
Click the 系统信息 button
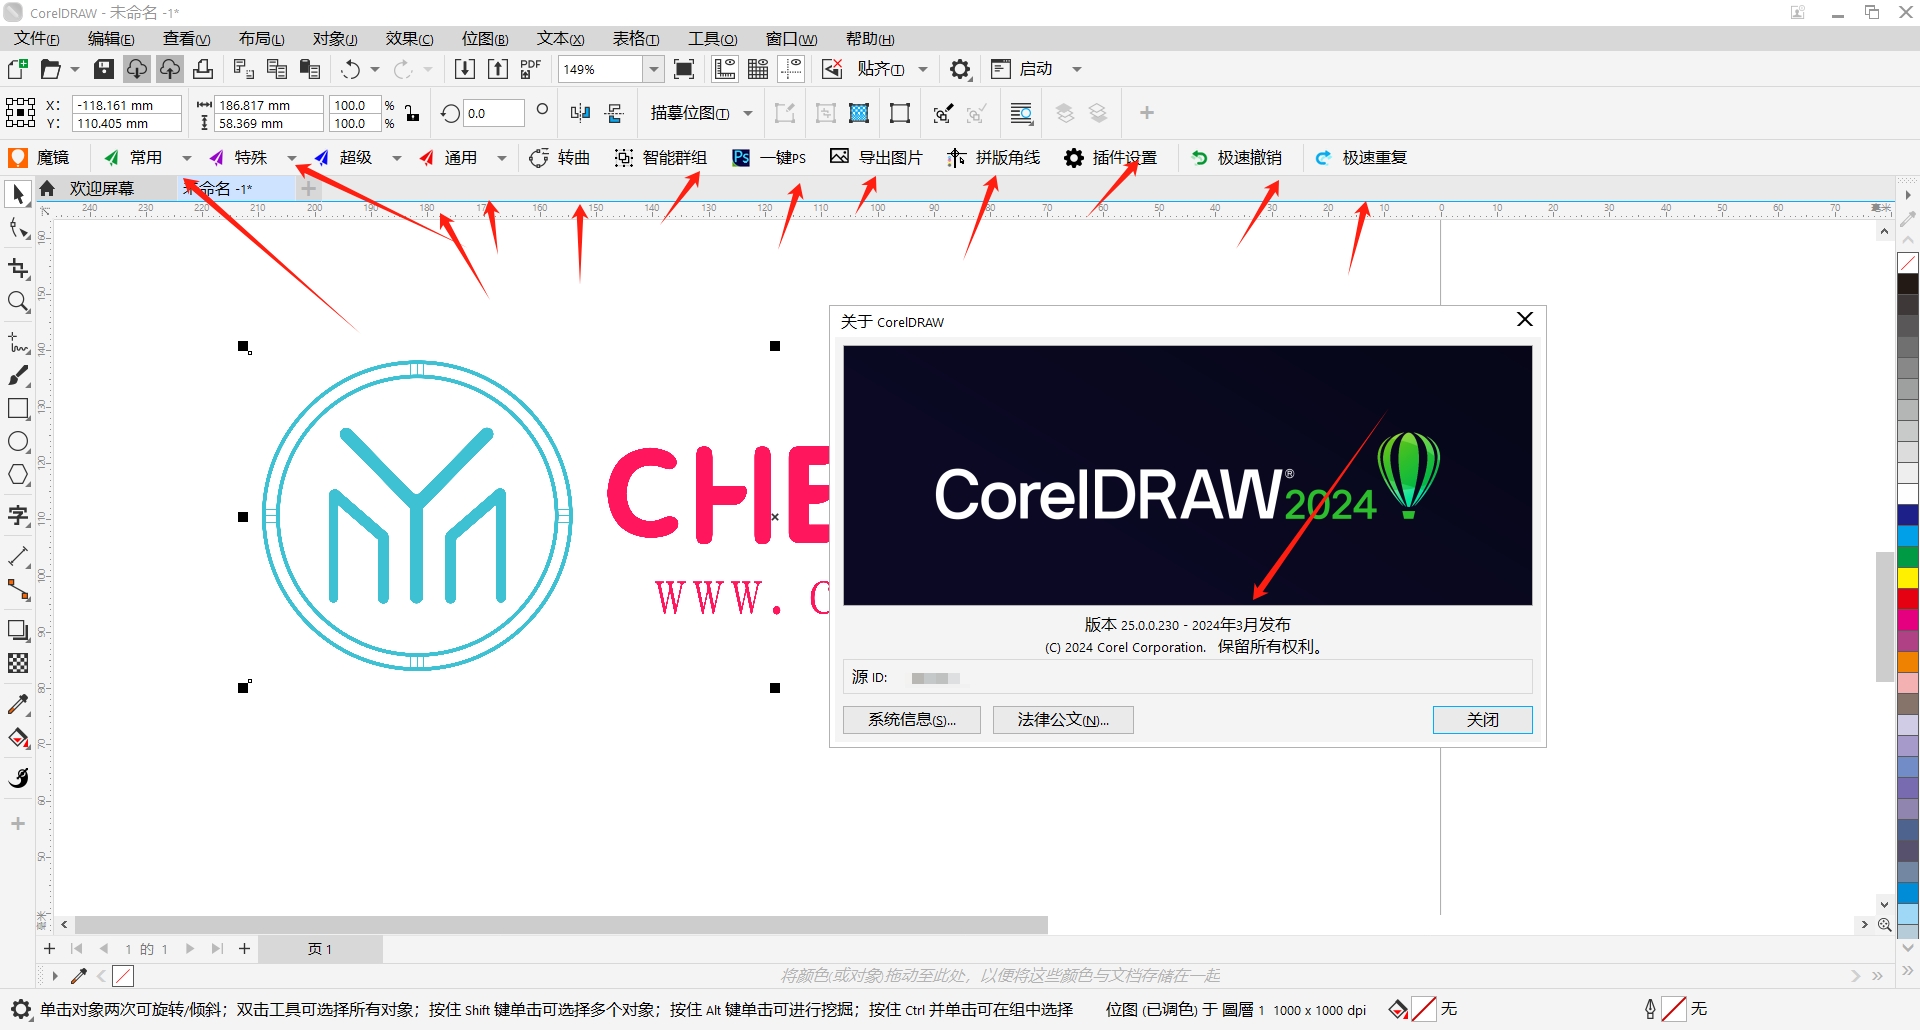(911, 720)
